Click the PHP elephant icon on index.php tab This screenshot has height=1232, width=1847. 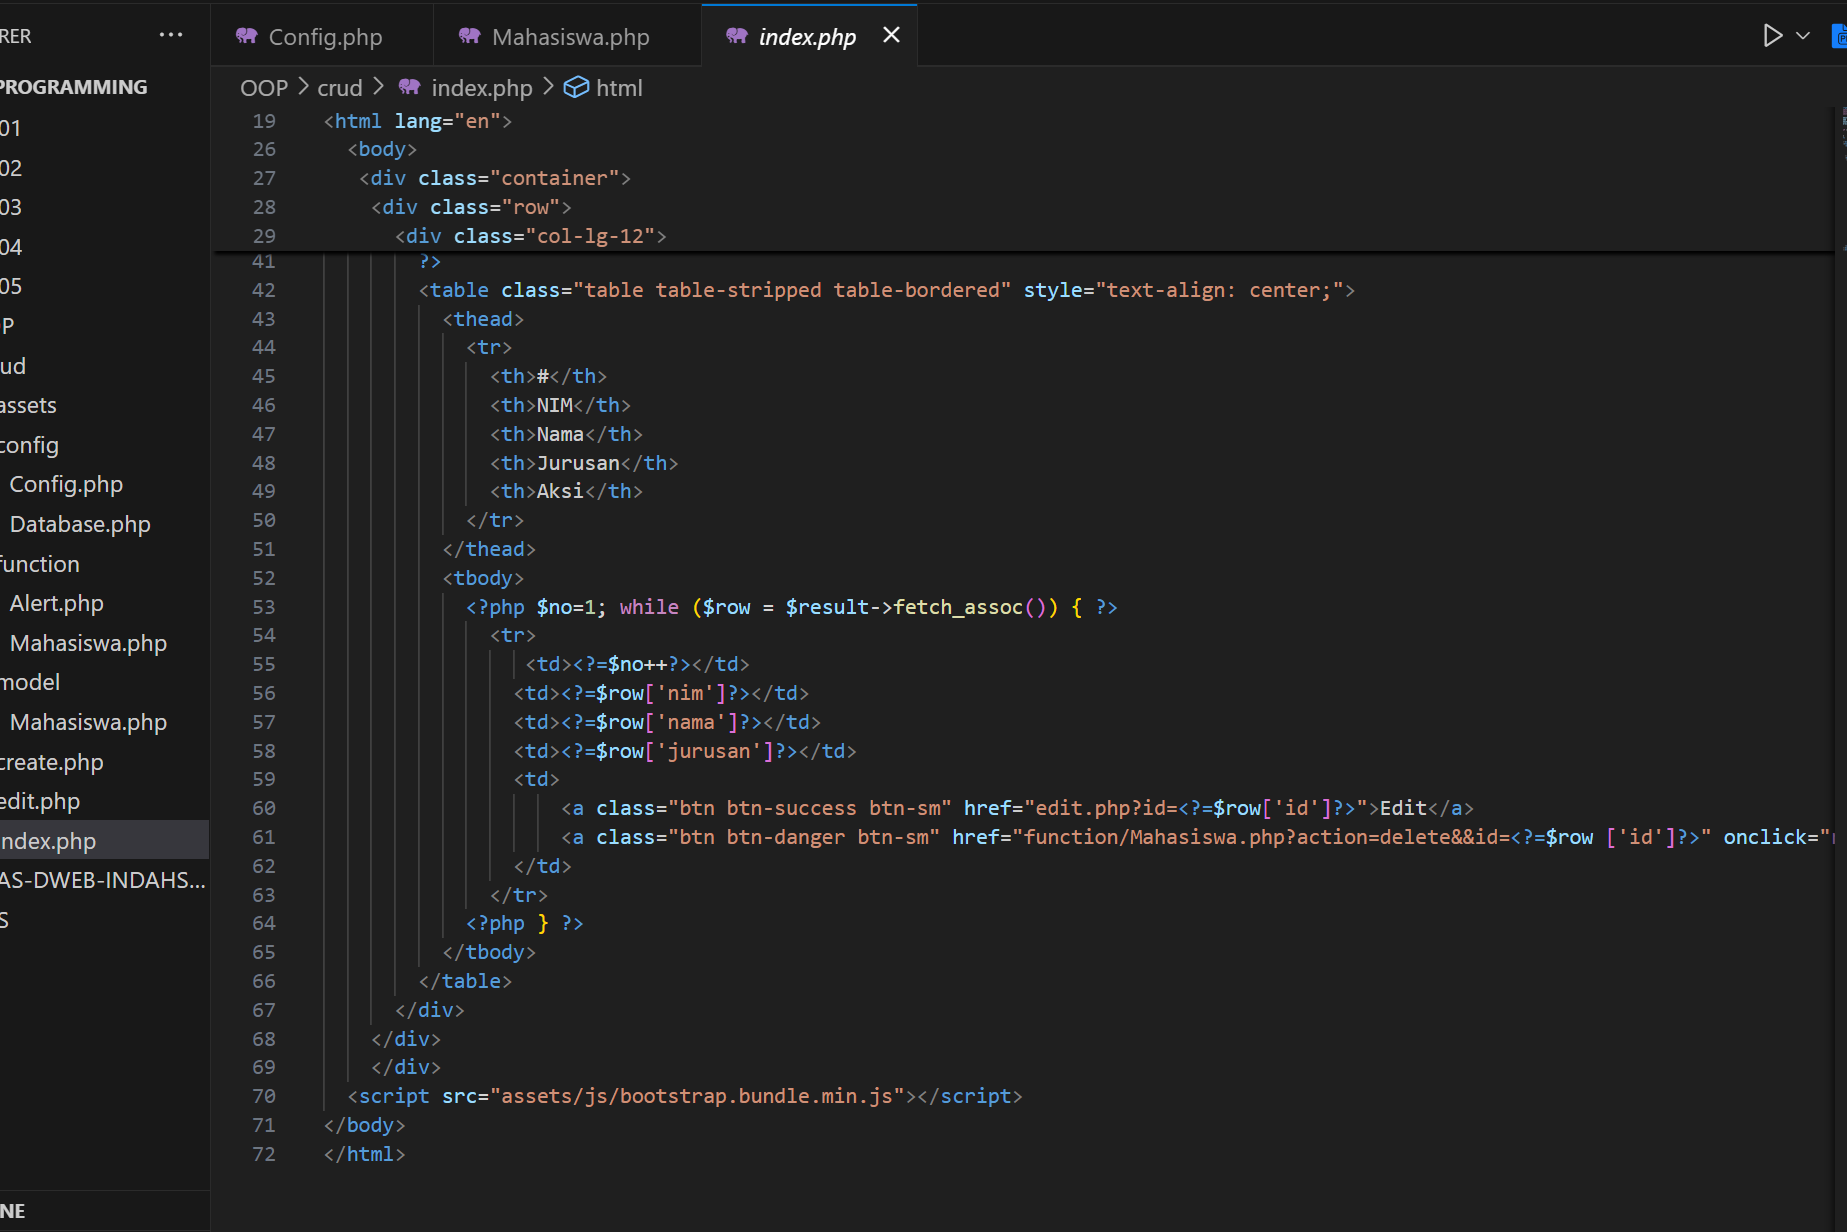737,37
